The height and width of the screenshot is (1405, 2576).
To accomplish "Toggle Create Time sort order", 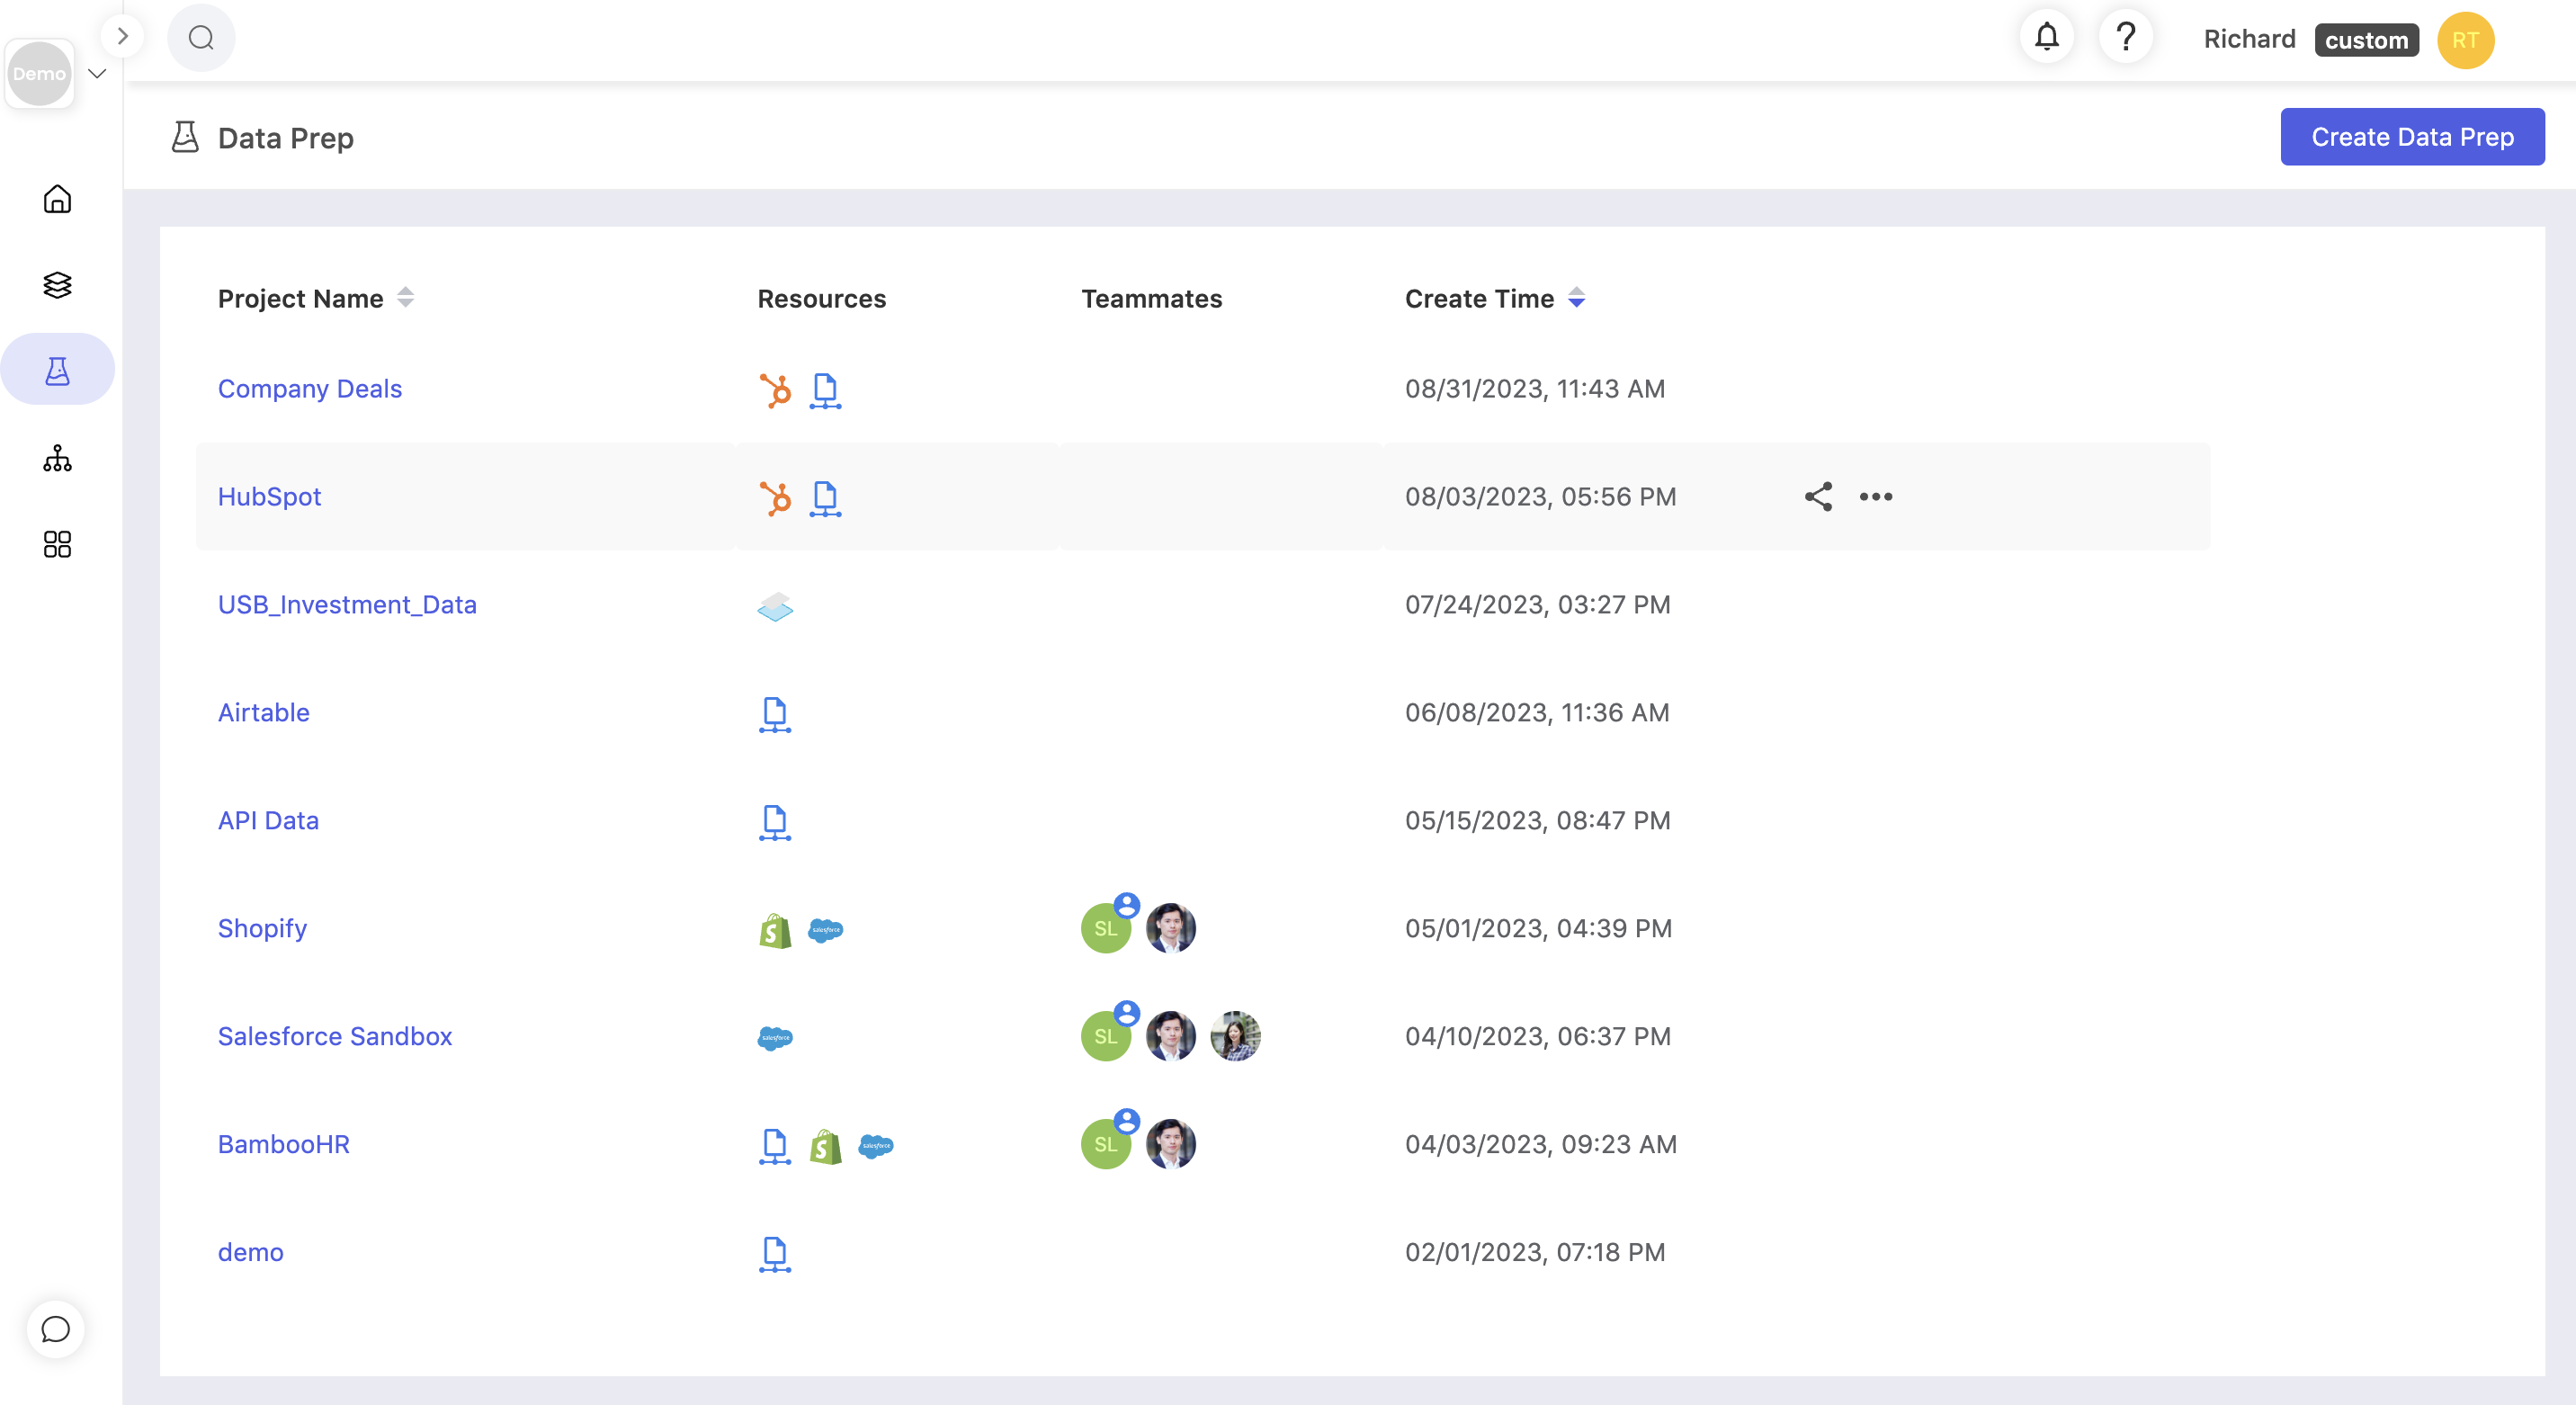I will click(x=1576, y=298).
